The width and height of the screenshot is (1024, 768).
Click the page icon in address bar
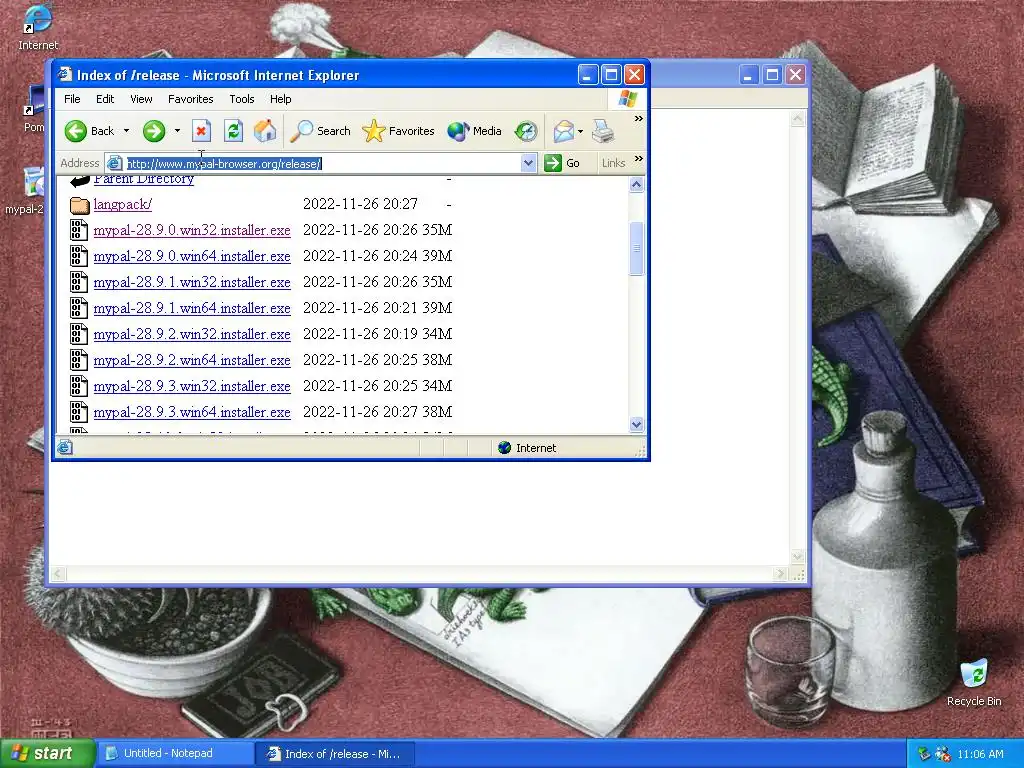pos(114,163)
